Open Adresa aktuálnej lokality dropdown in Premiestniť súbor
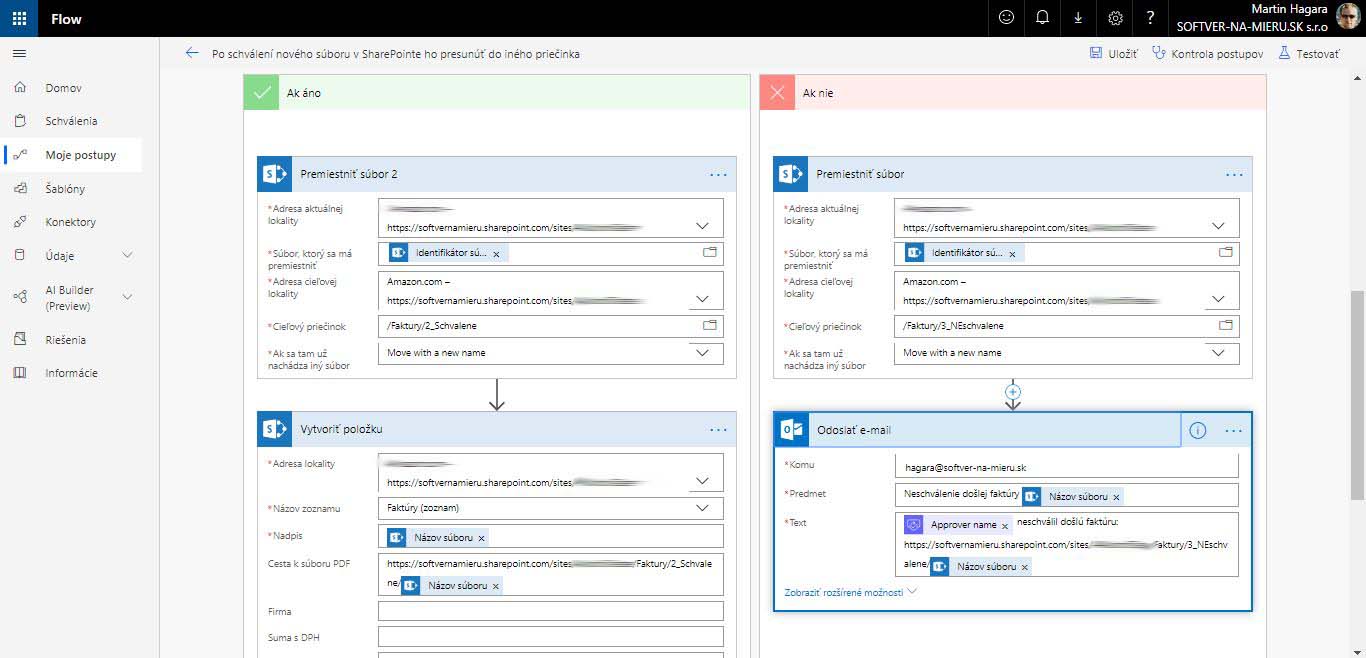Screen dimensions: 1366x658 (1217, 226)
